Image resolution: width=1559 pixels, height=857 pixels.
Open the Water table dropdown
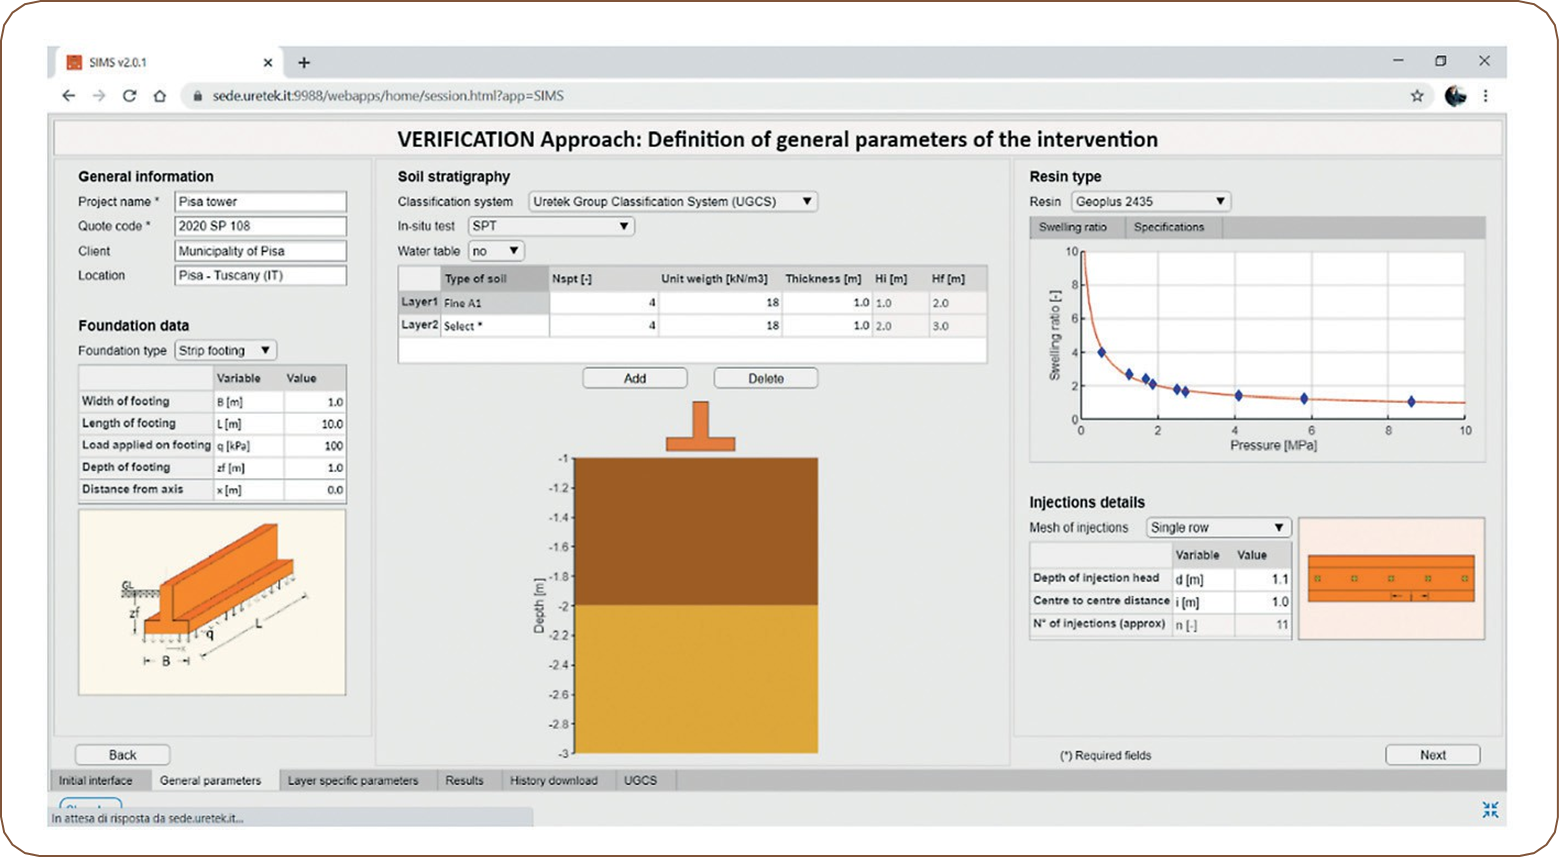point(496,251)
